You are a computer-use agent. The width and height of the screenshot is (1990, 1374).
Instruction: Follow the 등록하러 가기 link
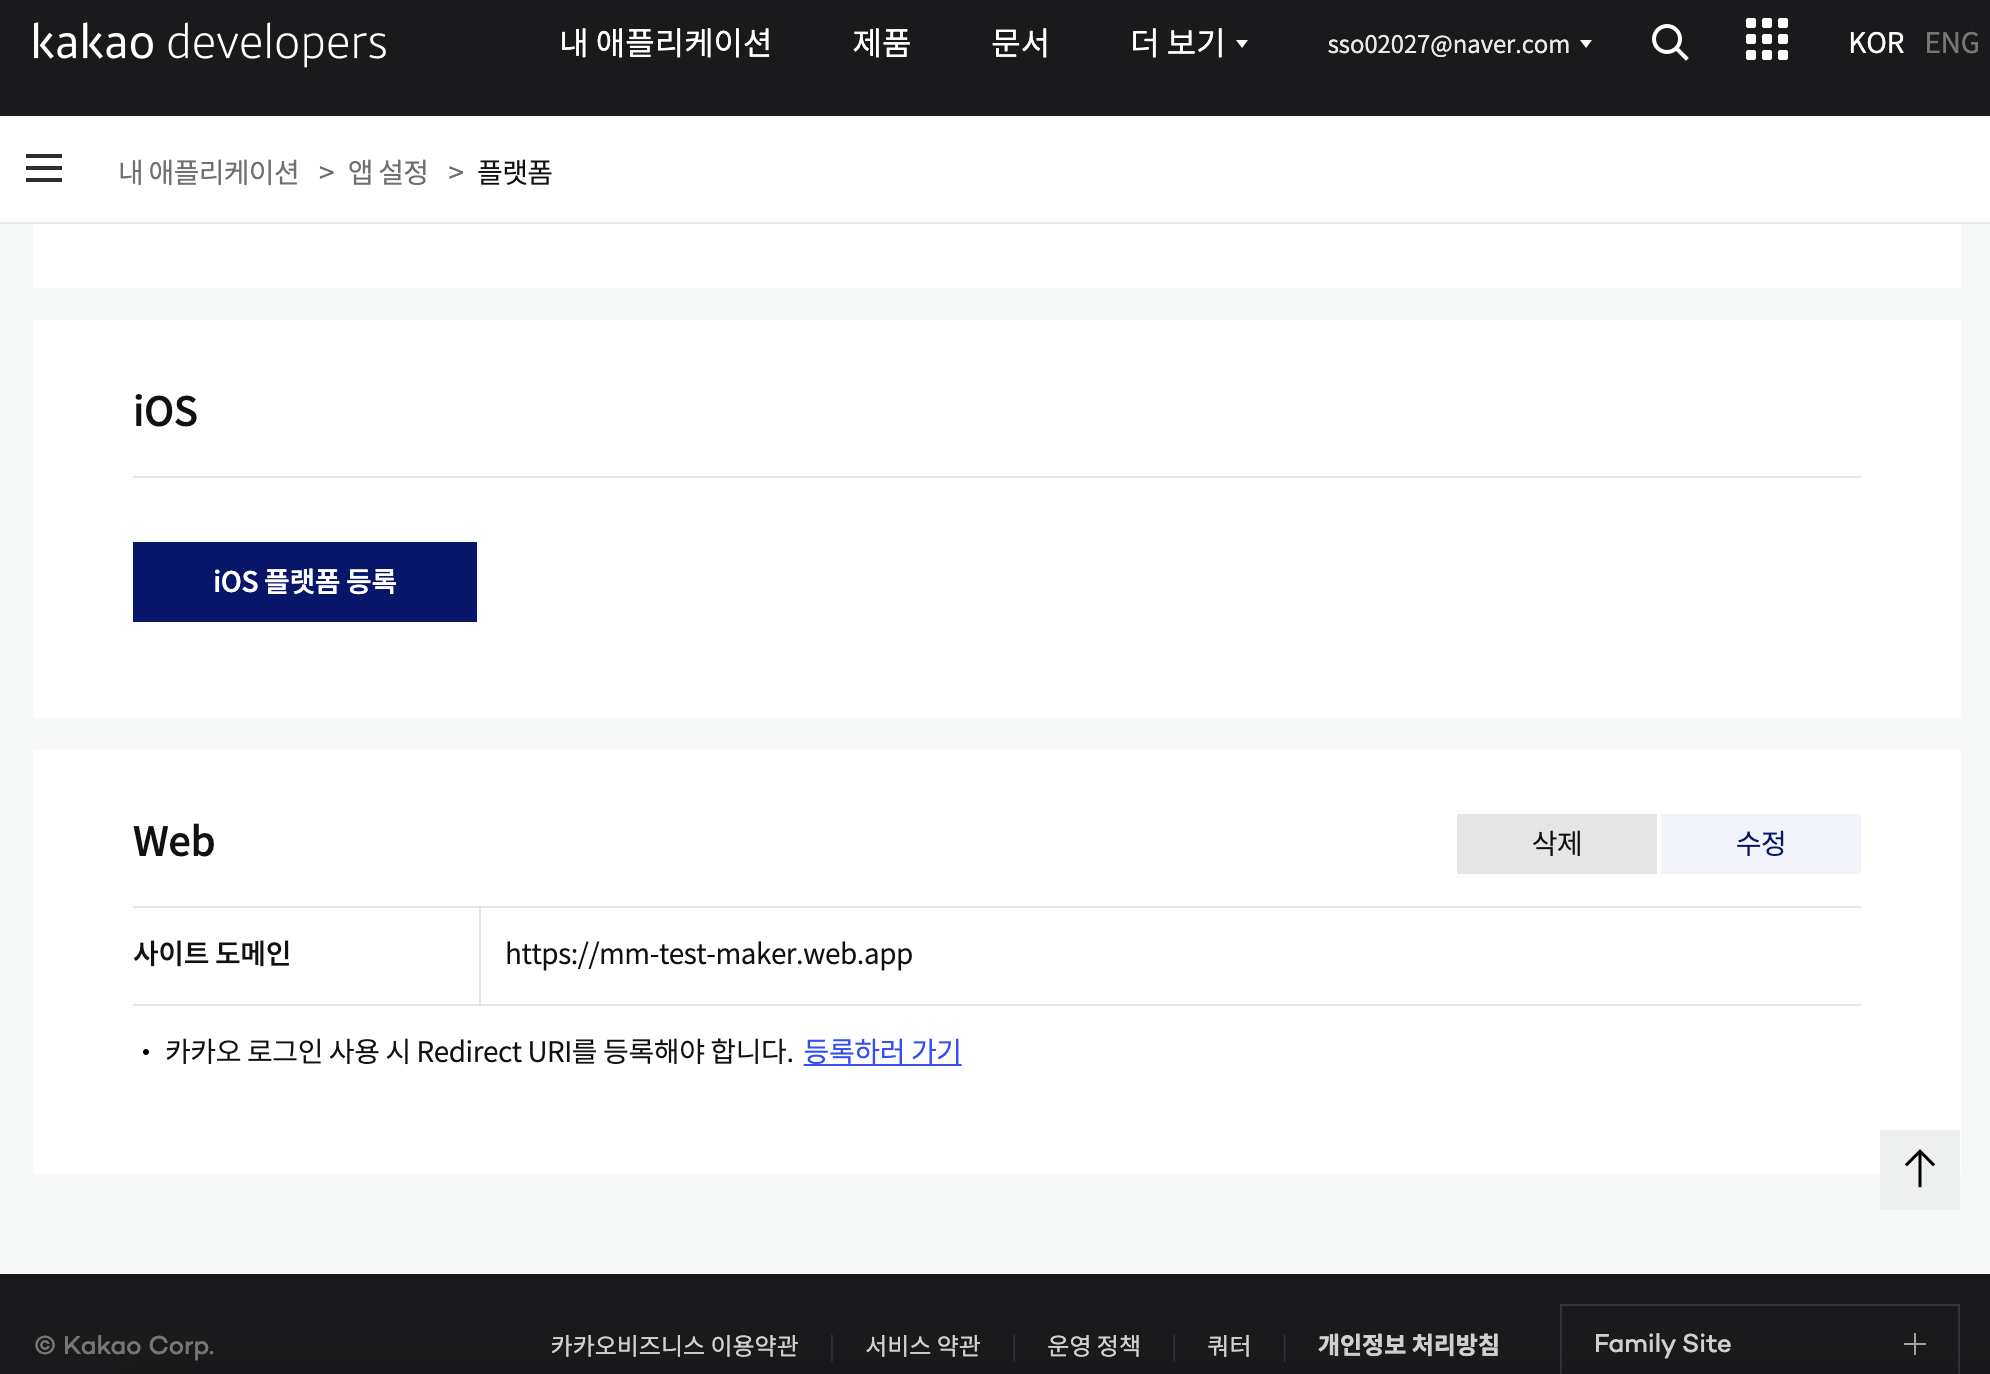point(882,1052)
